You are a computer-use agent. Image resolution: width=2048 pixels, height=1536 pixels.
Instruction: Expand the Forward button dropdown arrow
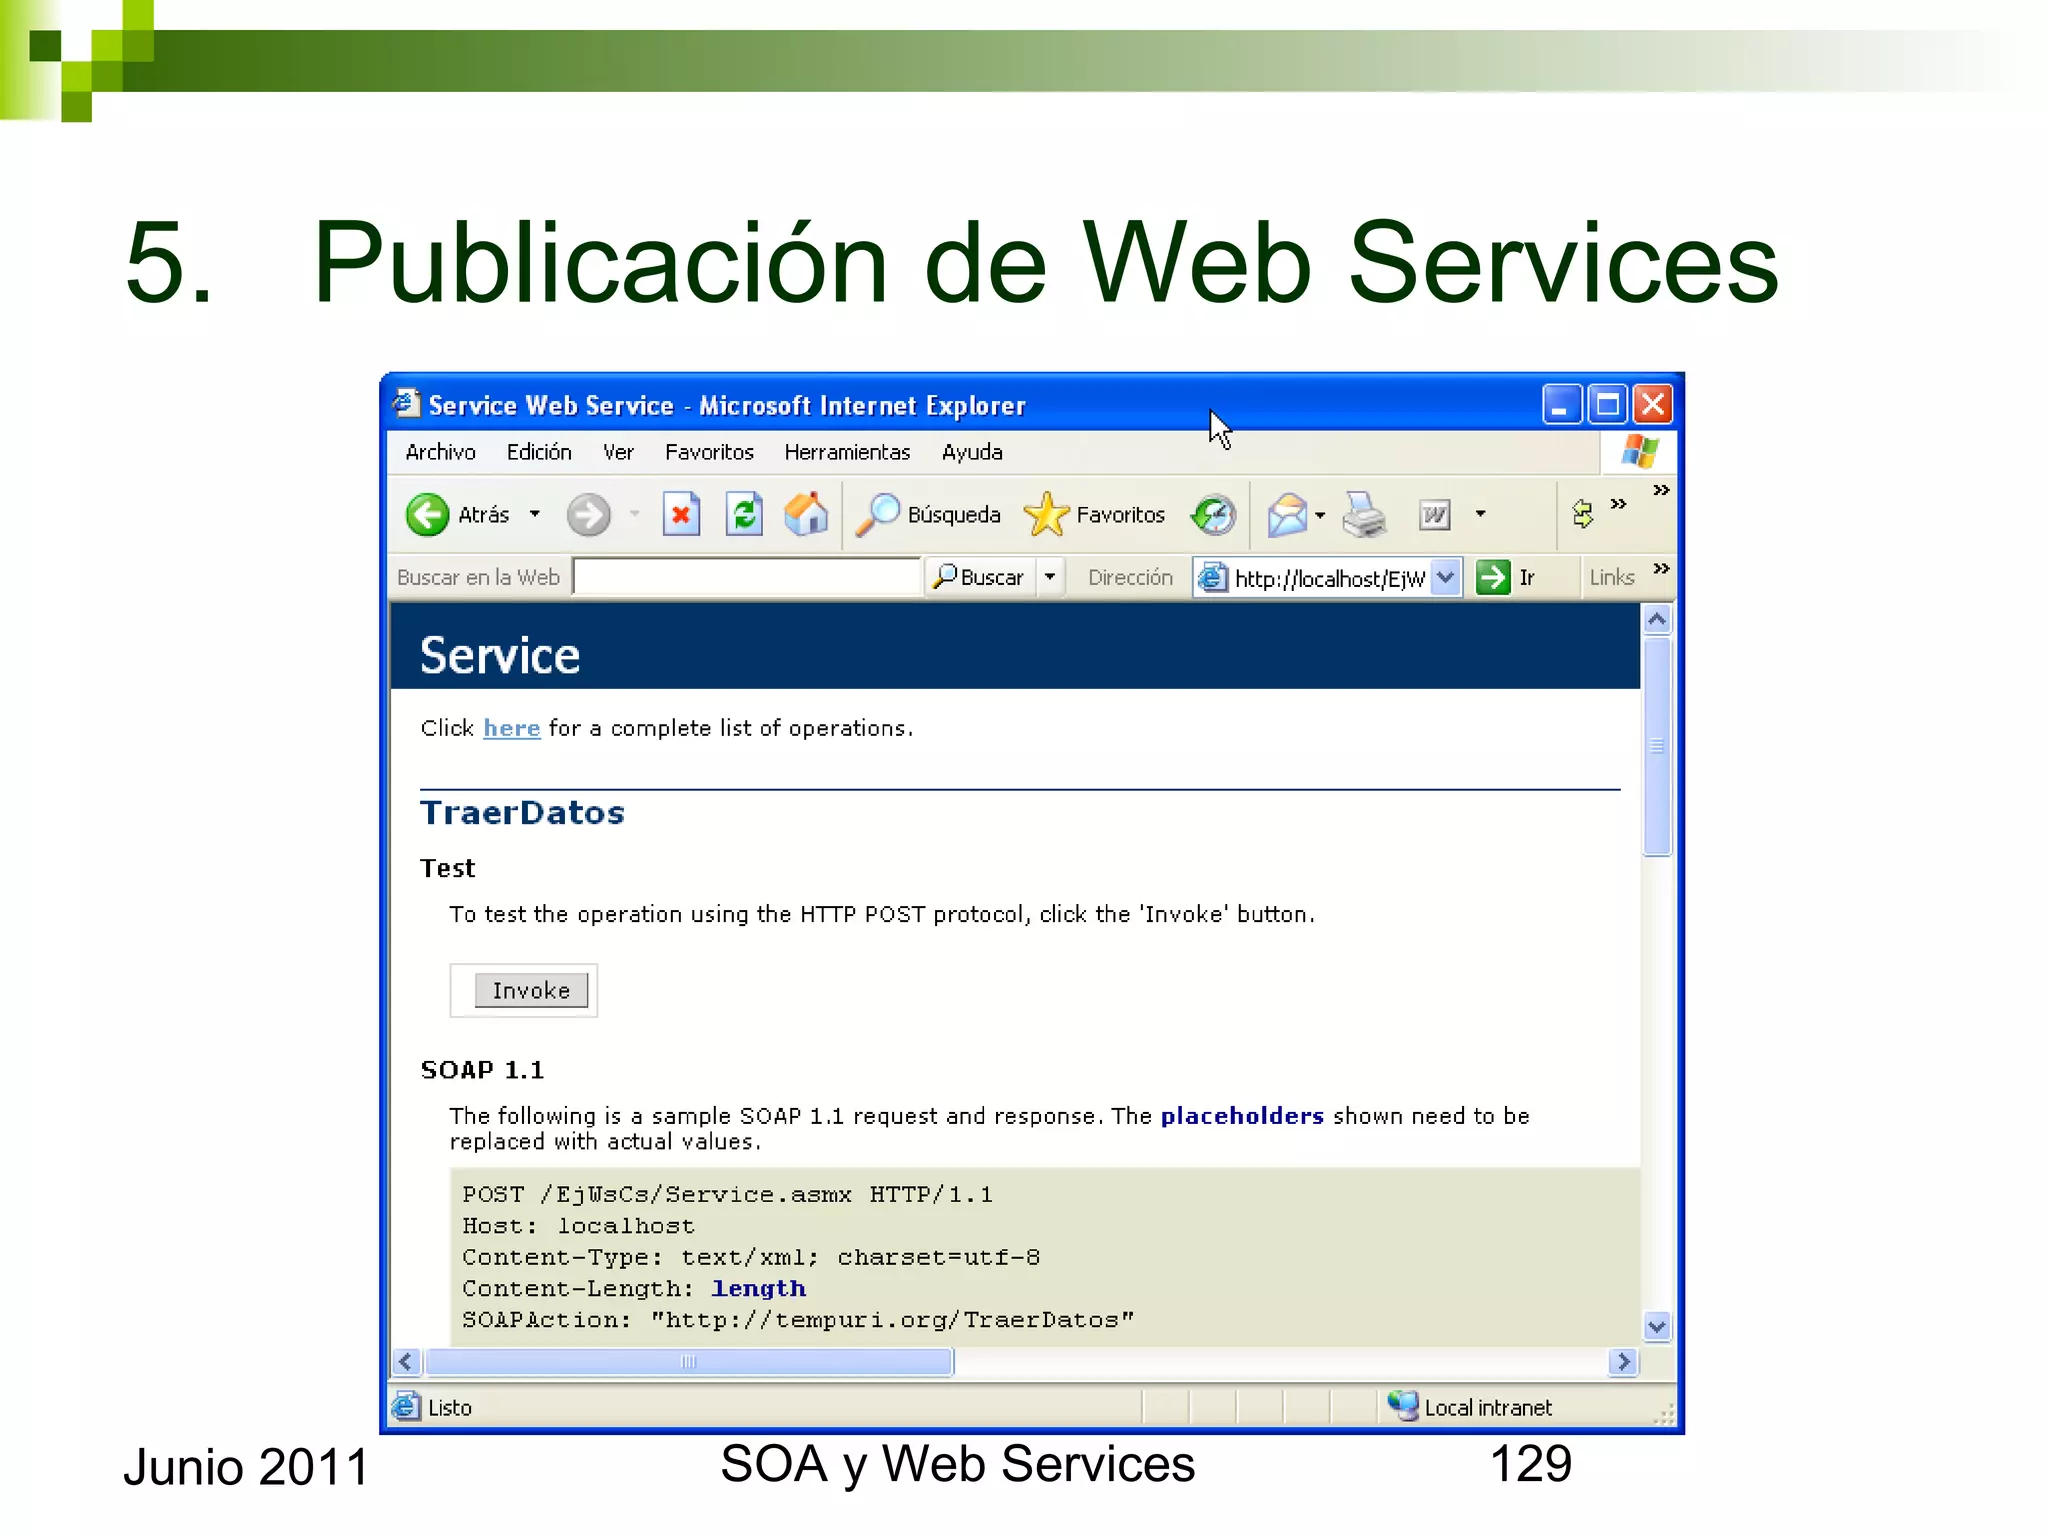[634, 514]
